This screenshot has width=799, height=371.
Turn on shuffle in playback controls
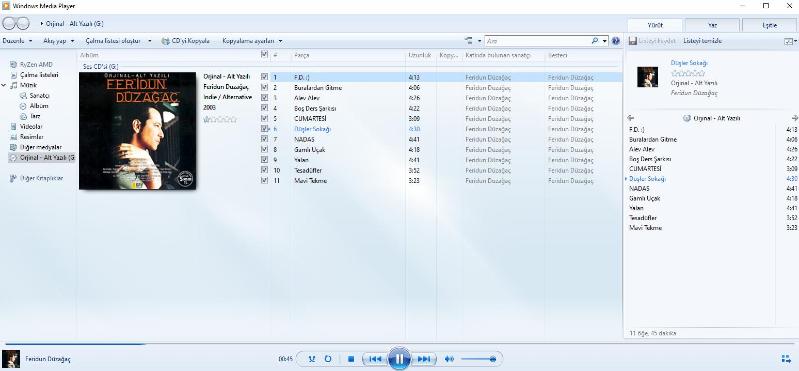pyautogui.click(x=312, y=359)
